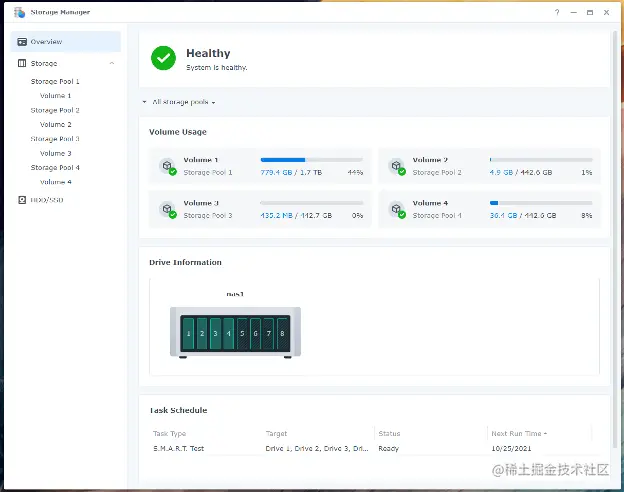Image resolution: width=624 pixels, height=492 pixels.
Task: Click the nas1 device label
Action: pyautogui.click(x=235, y=294)
